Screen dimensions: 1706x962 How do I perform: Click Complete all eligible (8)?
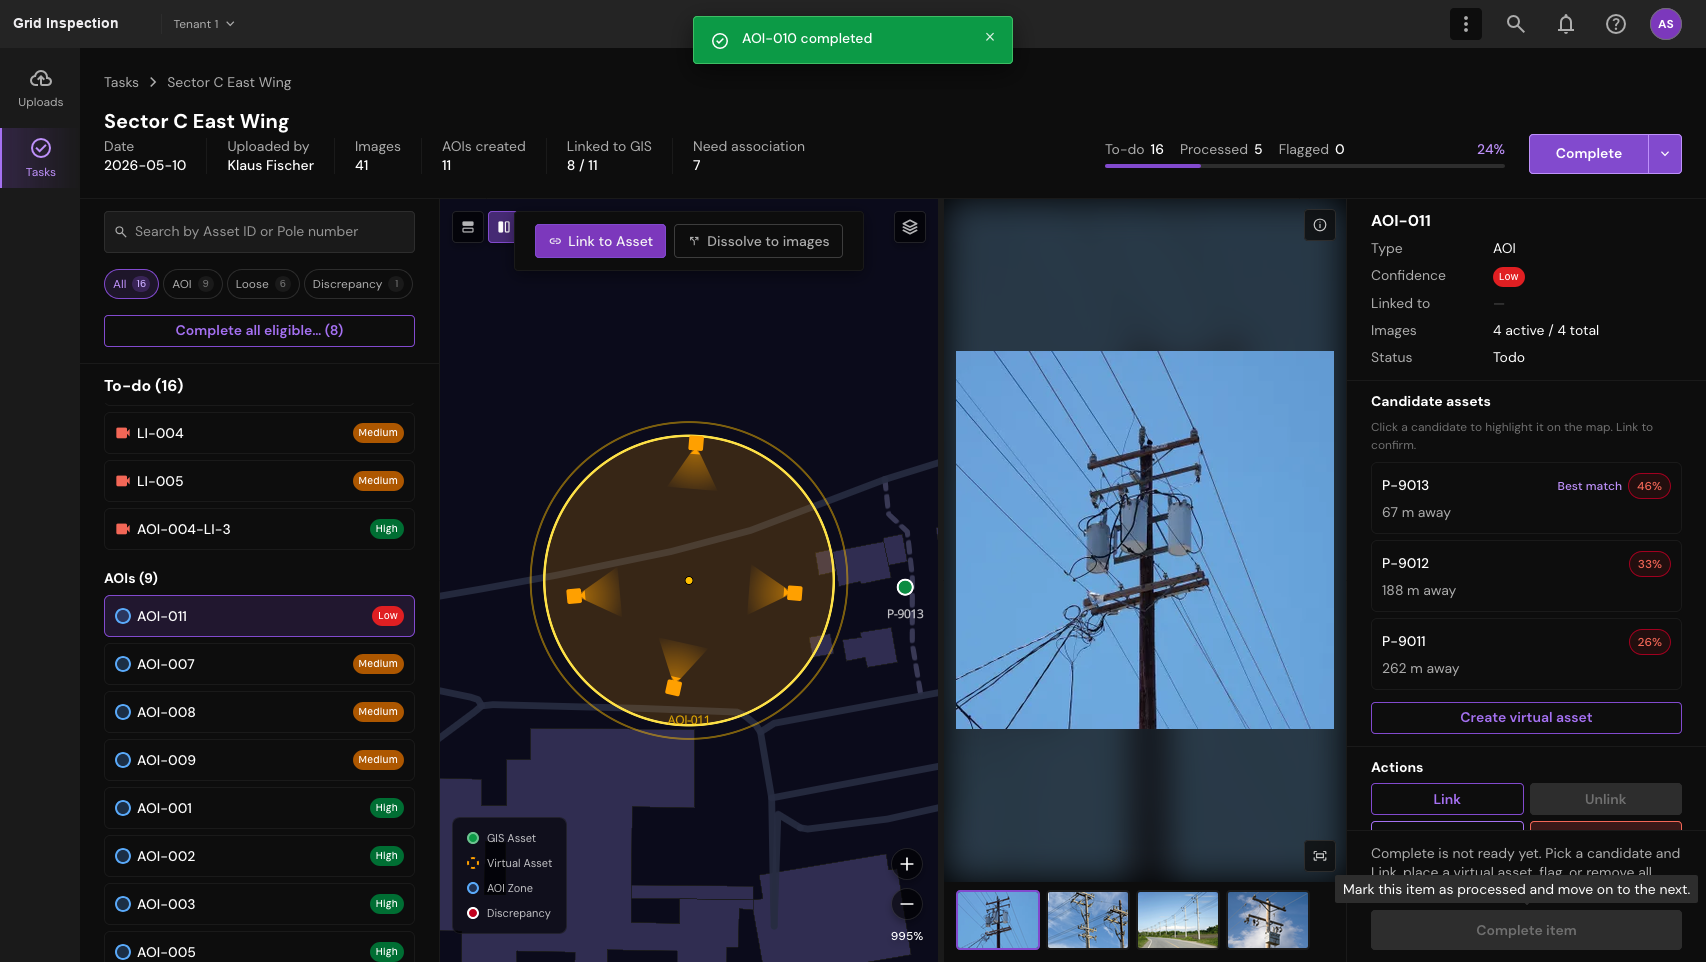point(259,331)
